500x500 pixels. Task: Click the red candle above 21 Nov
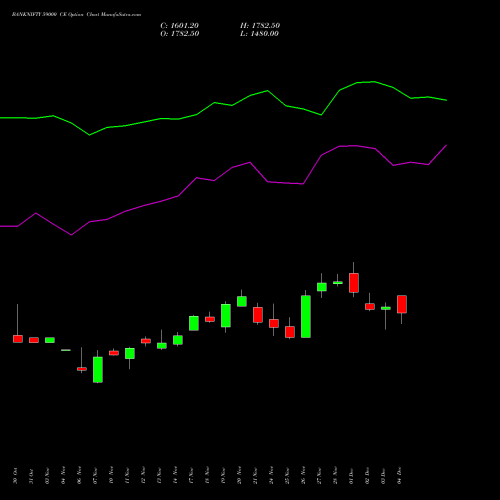(258, 315)
